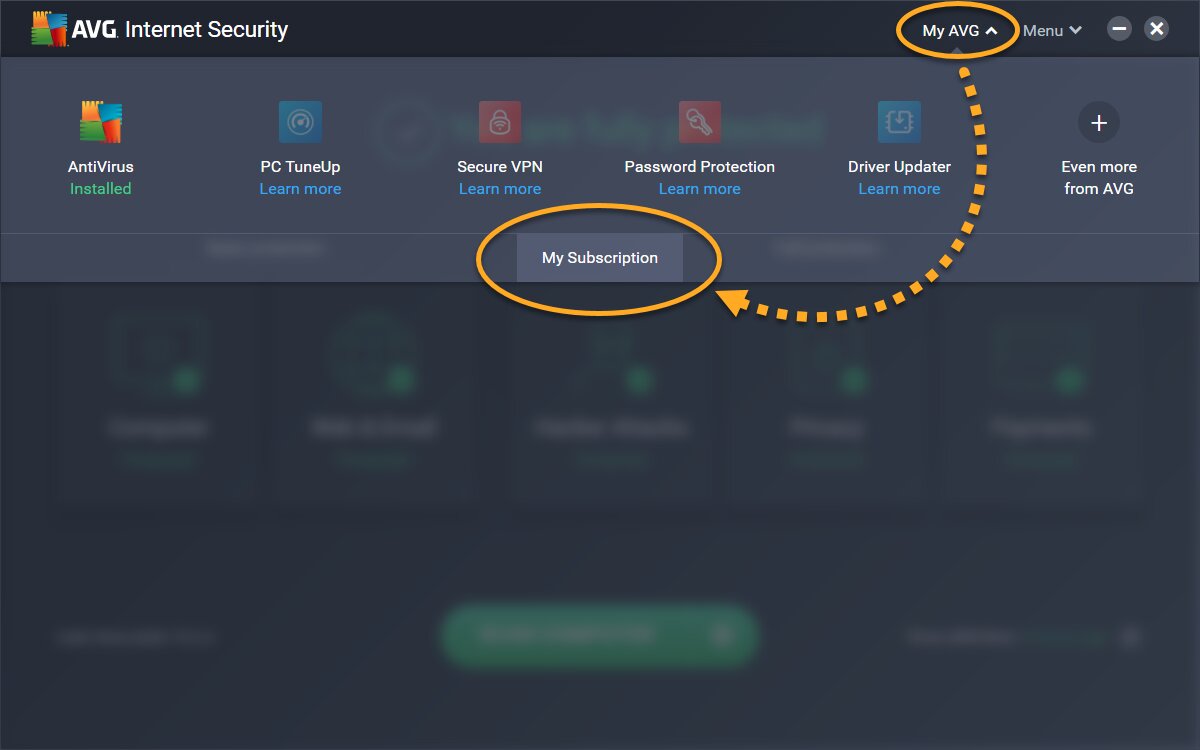Image resolution: width=1200 pixels, height=750 pixels.
Task: Open the My AVG chevron control
Action: tap(989, 30)
